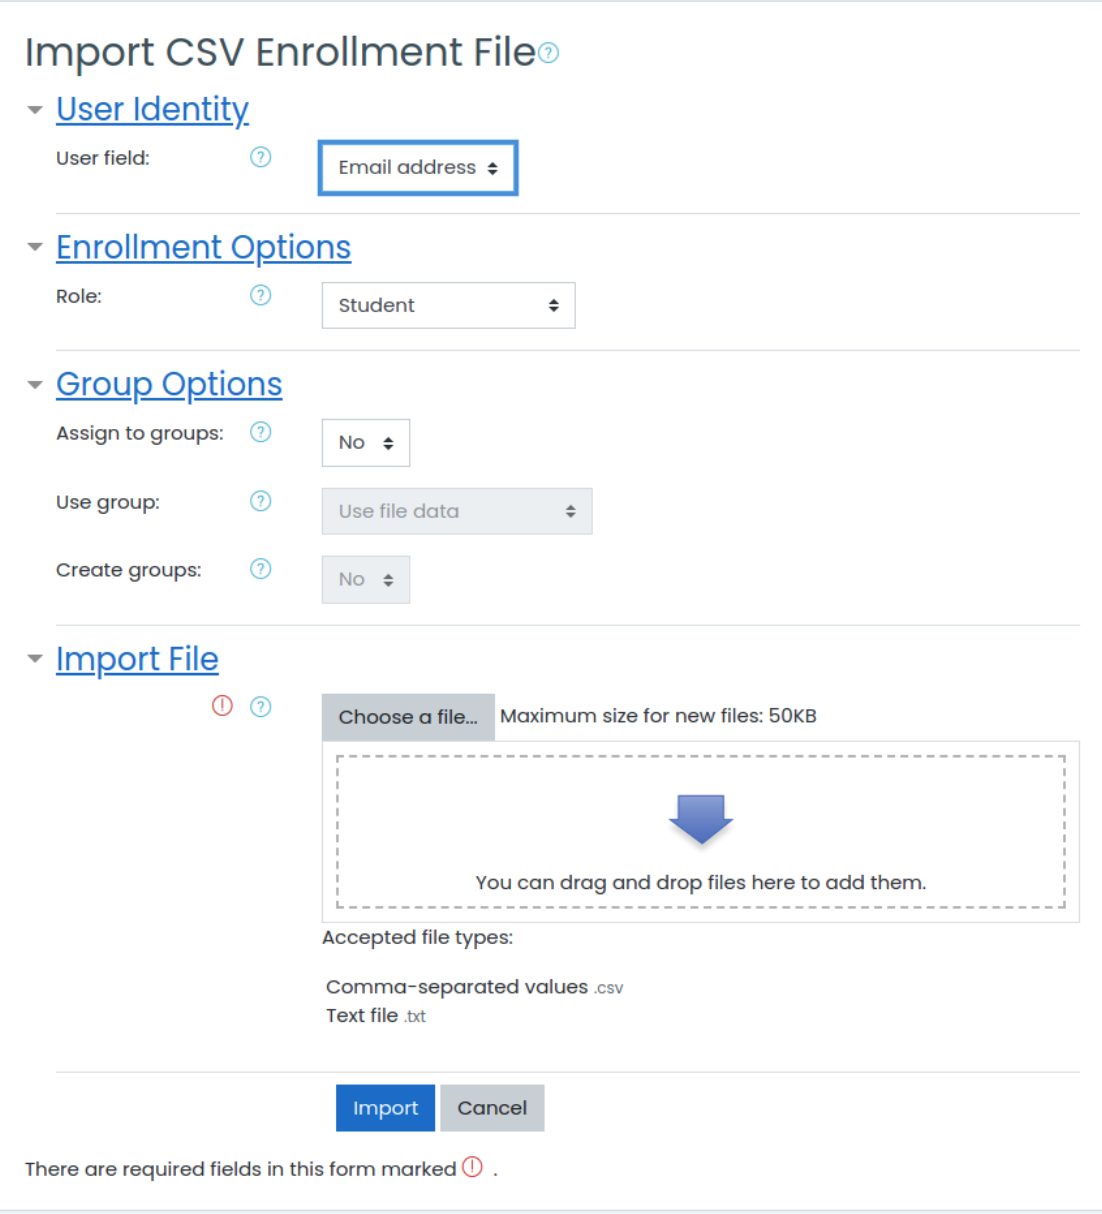Screen dimensions: 1102x1214
Task: Click help icon beside Use group
Action: click(261, 501)
